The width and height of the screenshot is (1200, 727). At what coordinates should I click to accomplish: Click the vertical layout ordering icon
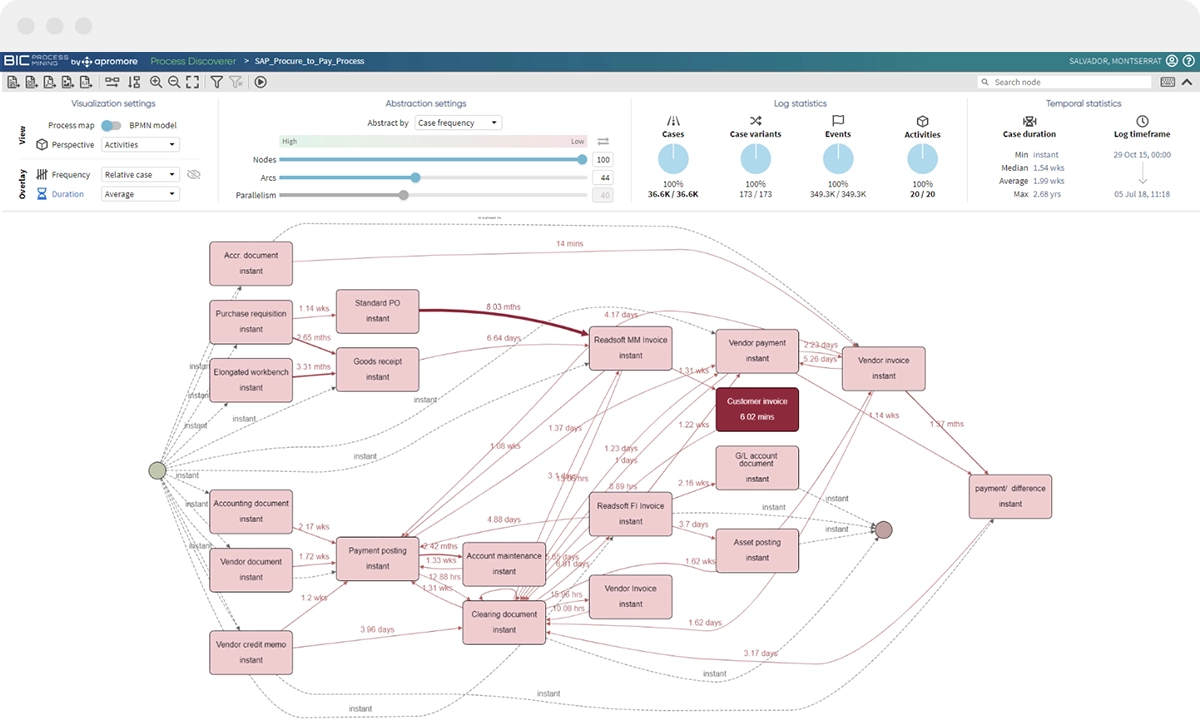tap(134, 82)
